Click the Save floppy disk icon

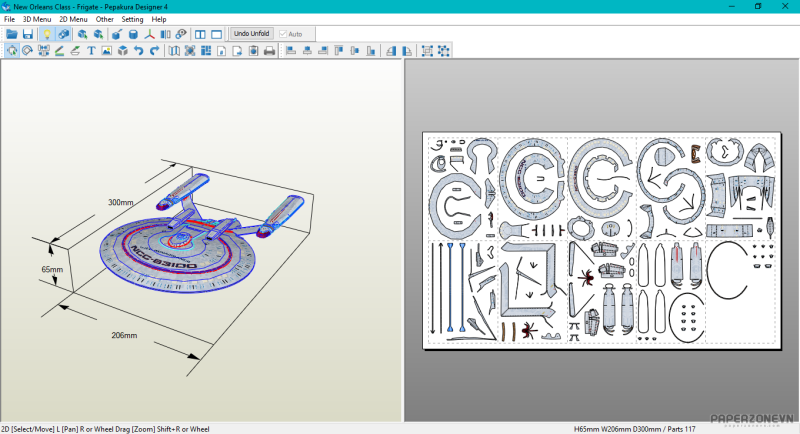pos(28,34)
